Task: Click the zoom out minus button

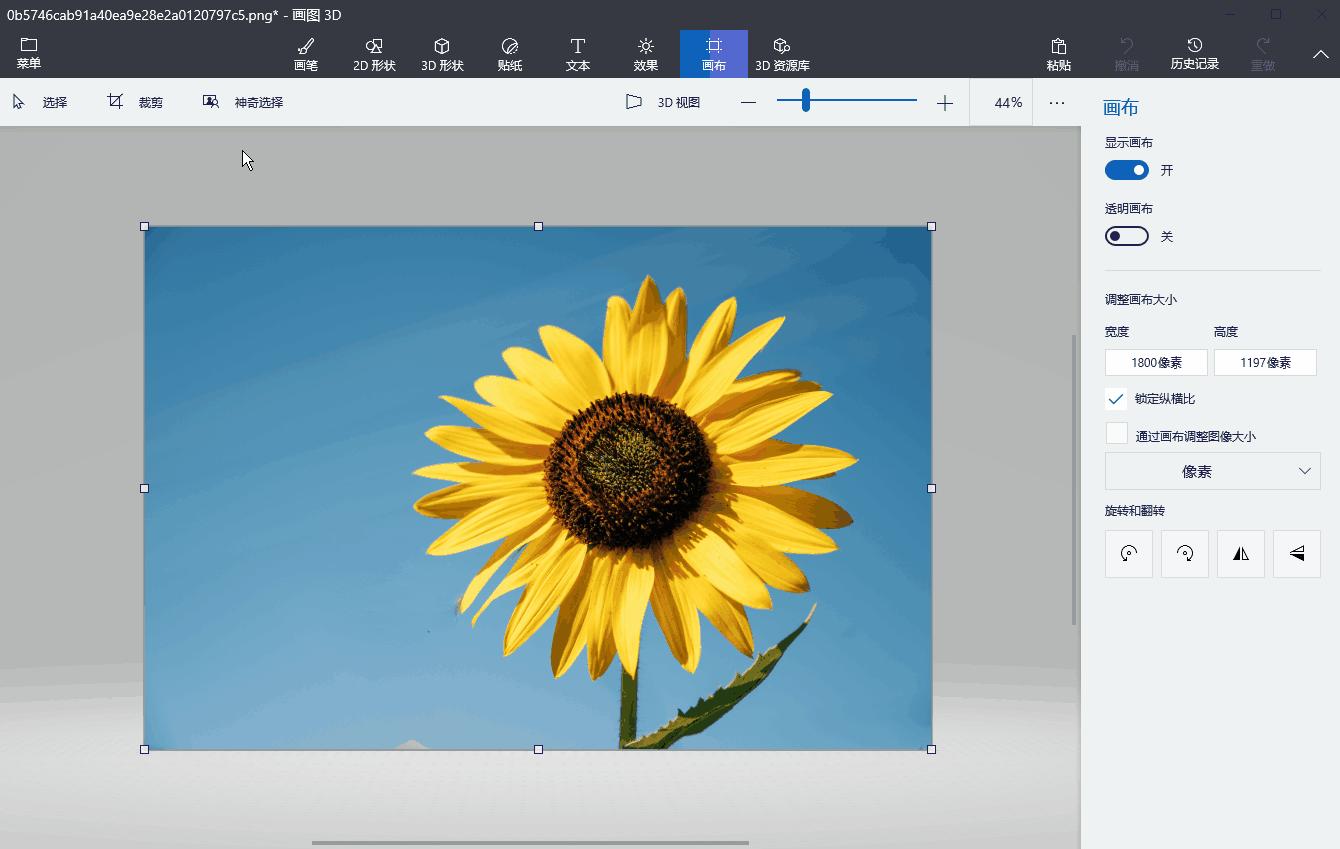Action: pos(748,103)
